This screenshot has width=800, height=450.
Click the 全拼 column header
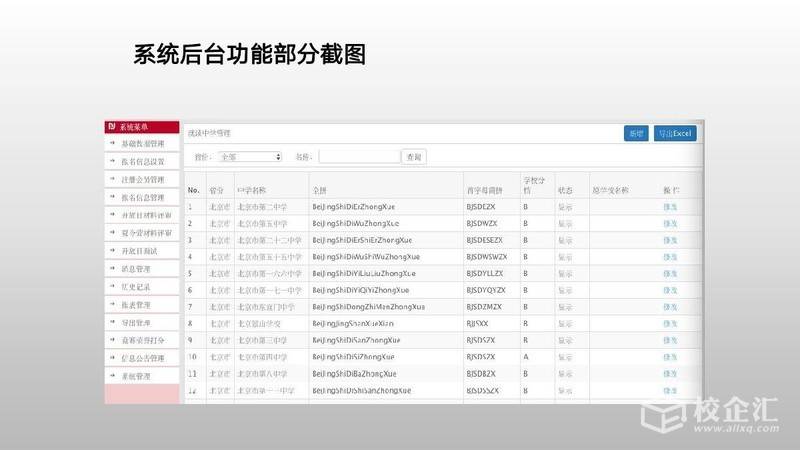319,190
